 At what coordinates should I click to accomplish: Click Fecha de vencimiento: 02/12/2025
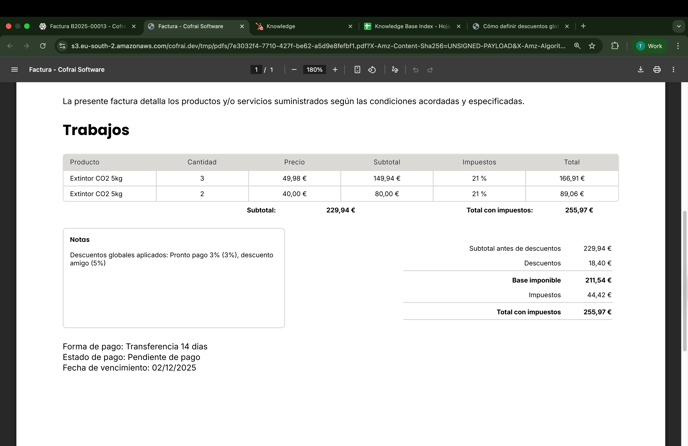coord(129,367)
